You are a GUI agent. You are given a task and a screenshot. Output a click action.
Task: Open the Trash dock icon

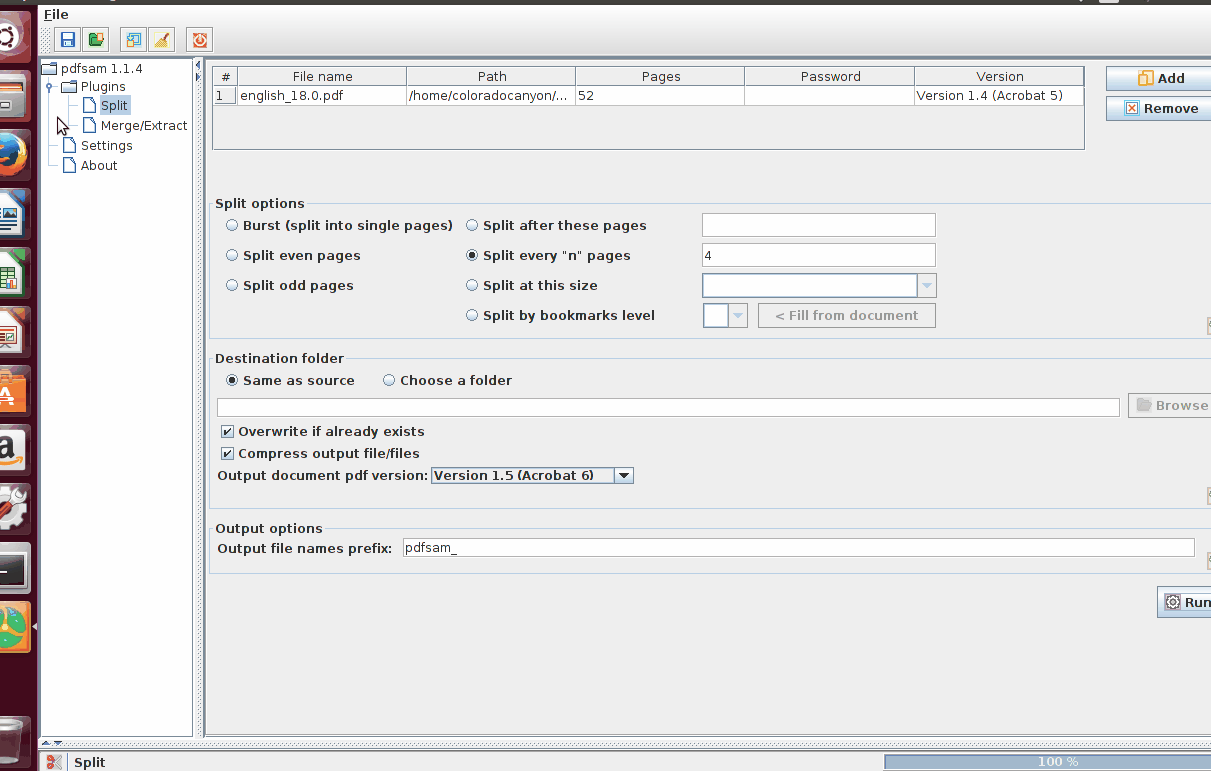pyautogui.click(x=12, y=741)
